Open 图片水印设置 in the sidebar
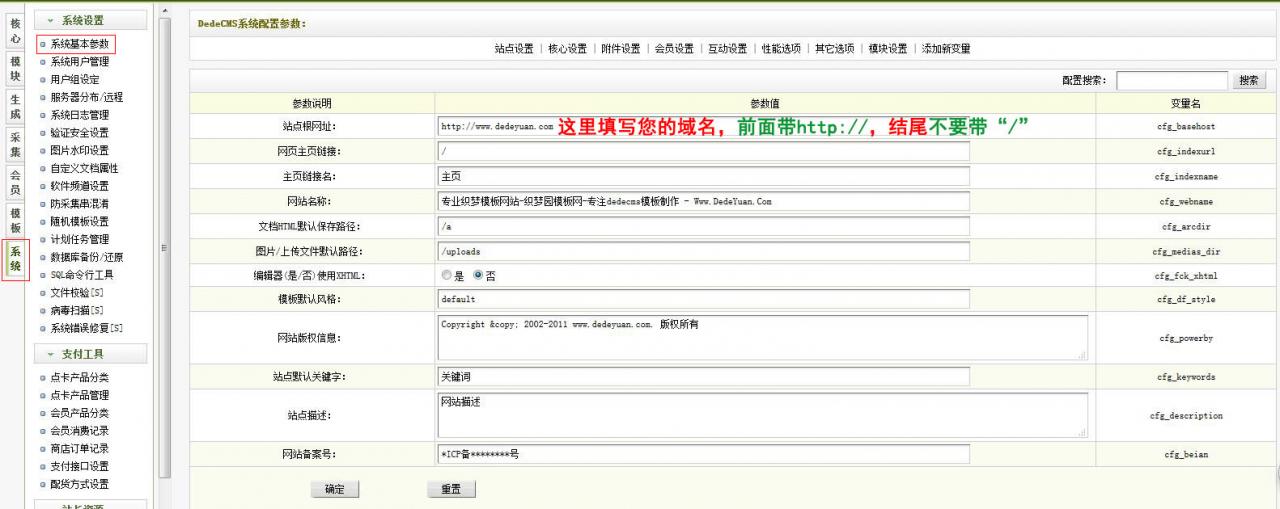 tap(80, 151)
